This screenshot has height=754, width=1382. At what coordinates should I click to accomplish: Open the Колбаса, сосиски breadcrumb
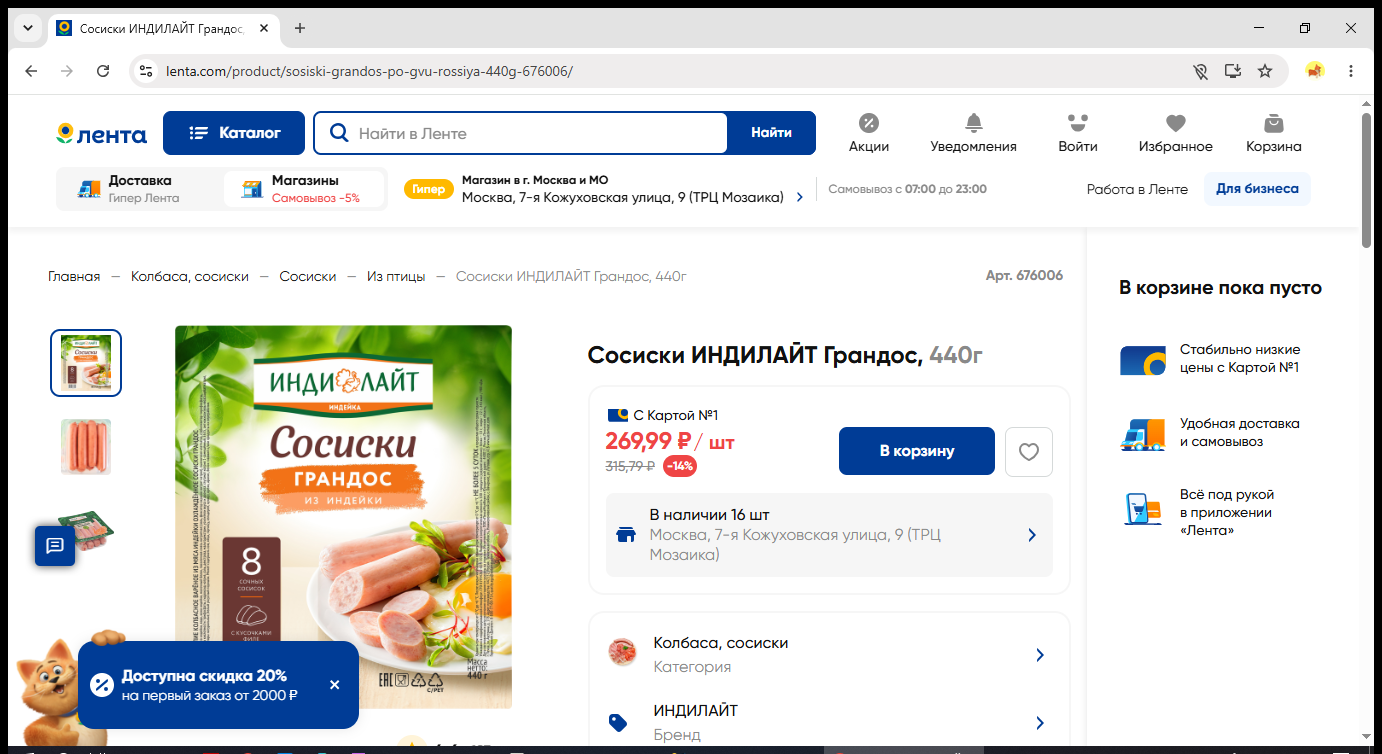tap(190, 276)
